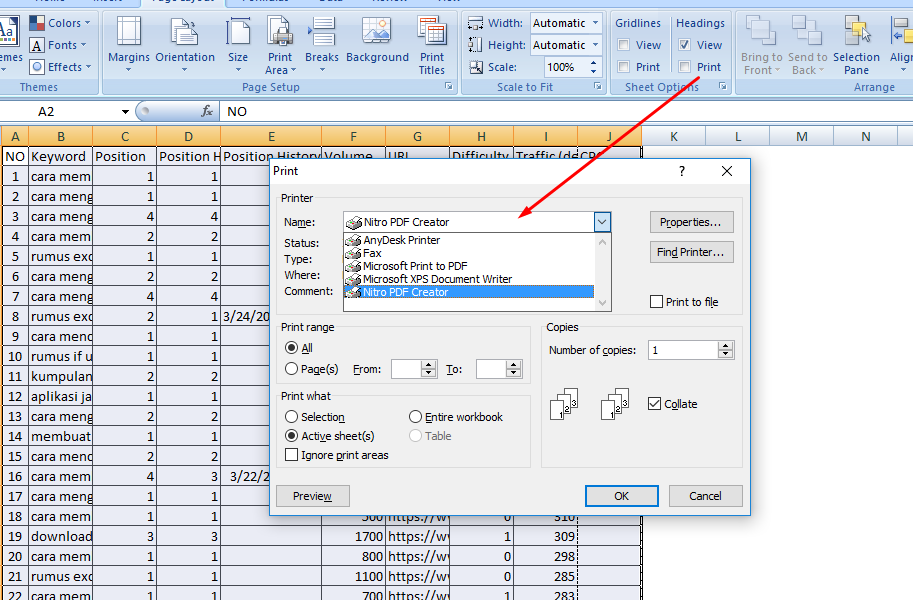Open the Width Automatic dropdown

click(x=595, y=23)
